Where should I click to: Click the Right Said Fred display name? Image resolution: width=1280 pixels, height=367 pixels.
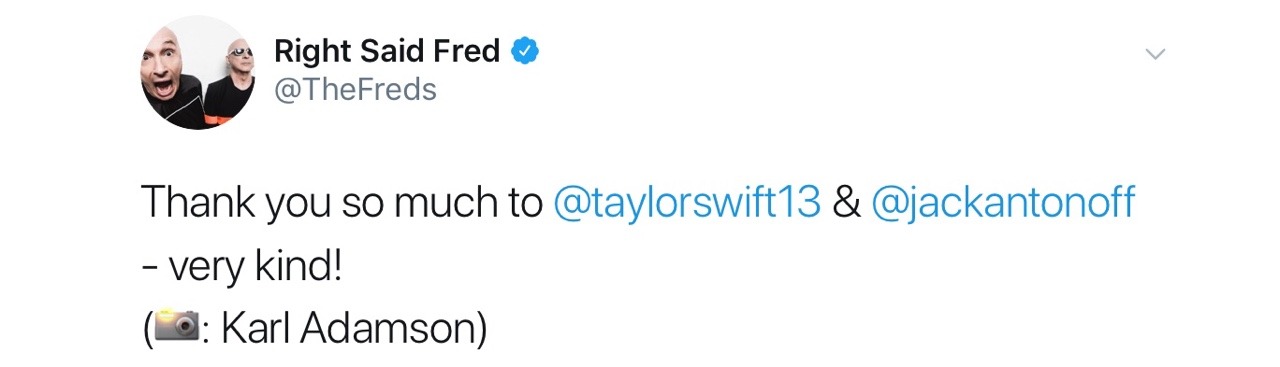(387, 50)
